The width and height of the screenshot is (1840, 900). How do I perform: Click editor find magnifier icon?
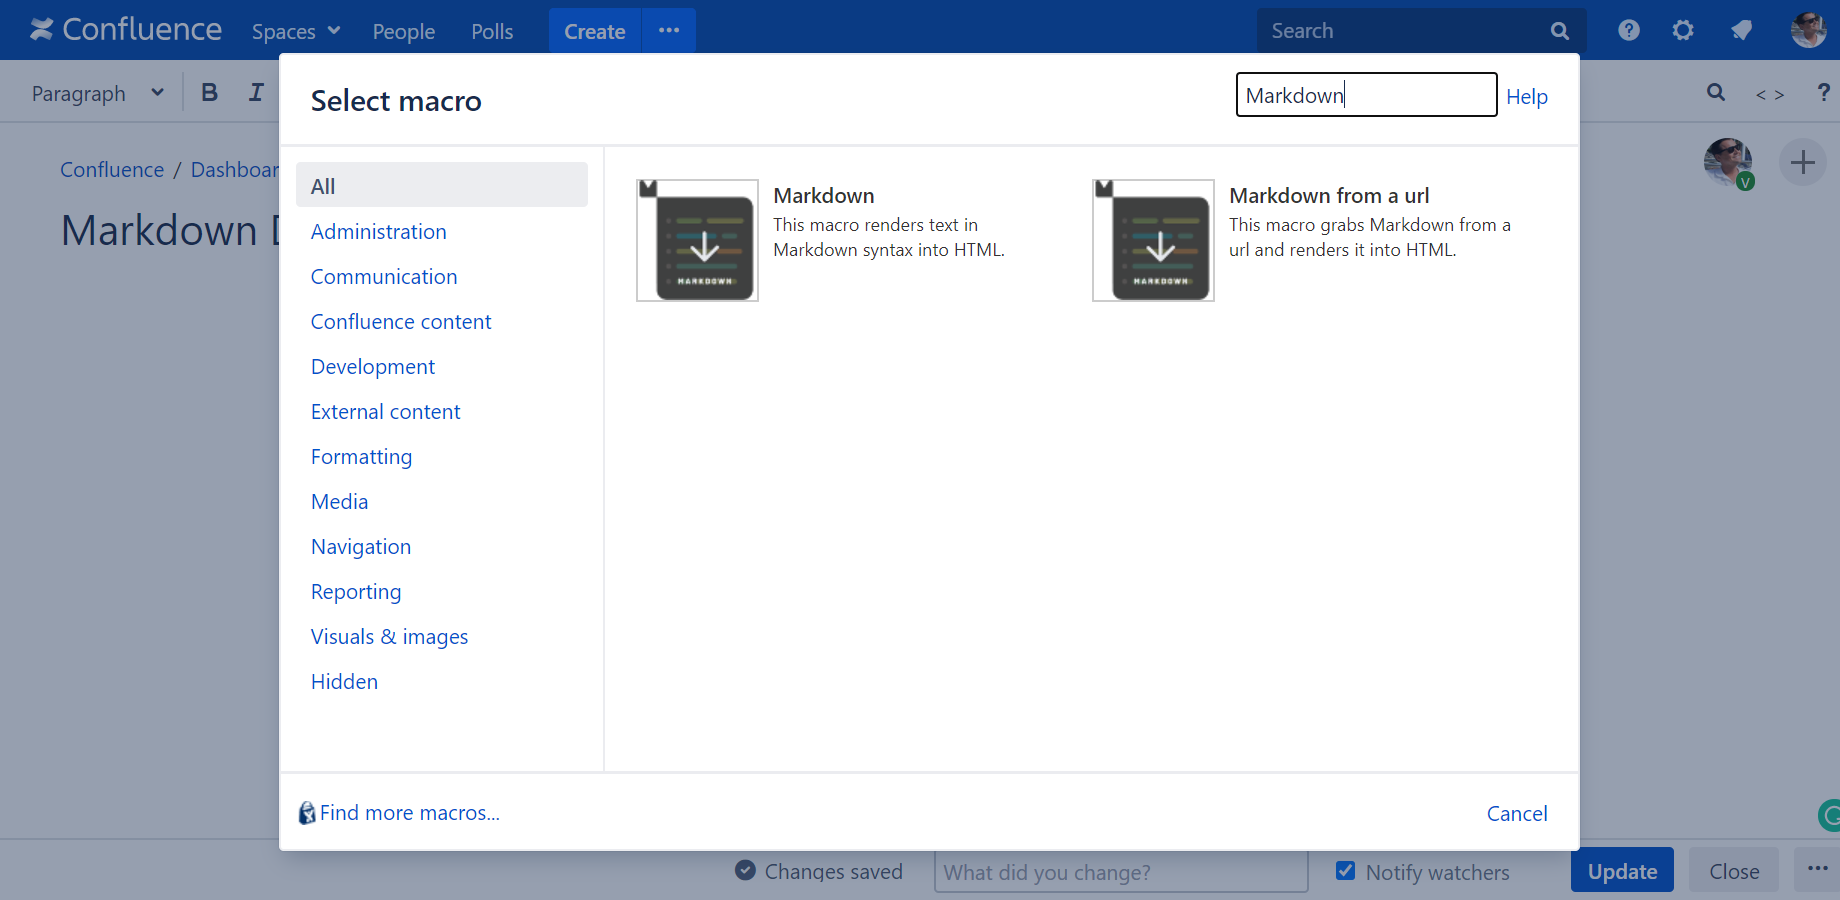pos(1716,93)
